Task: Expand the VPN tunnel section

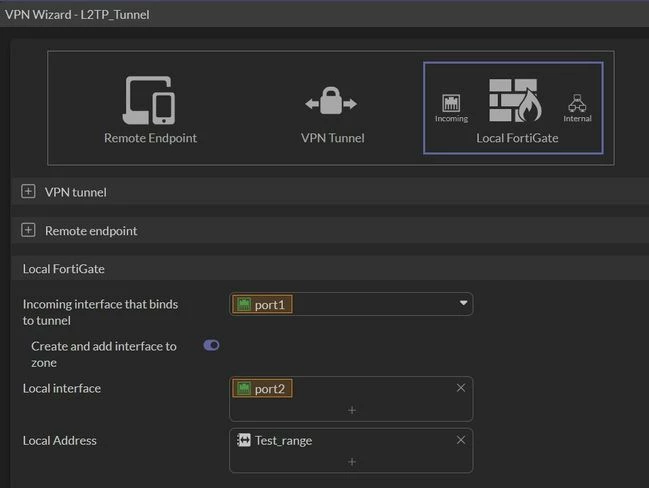Action: tap(28, 191)
